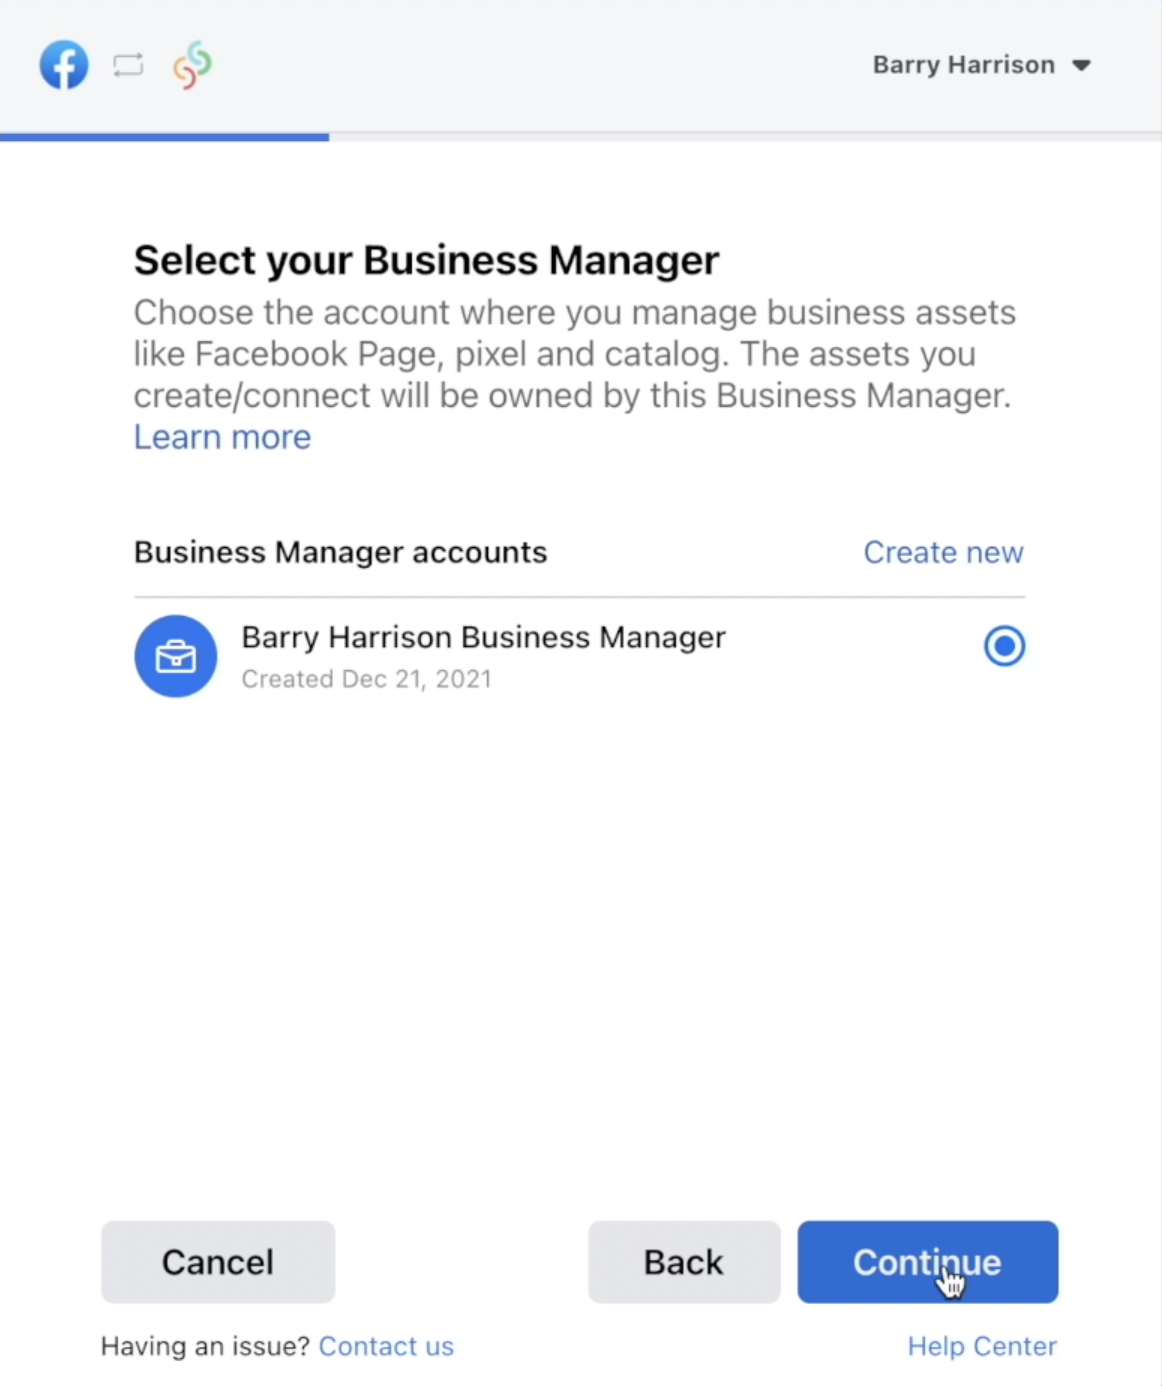Open the Barry Harrison account dropdown

click(981, 65)
